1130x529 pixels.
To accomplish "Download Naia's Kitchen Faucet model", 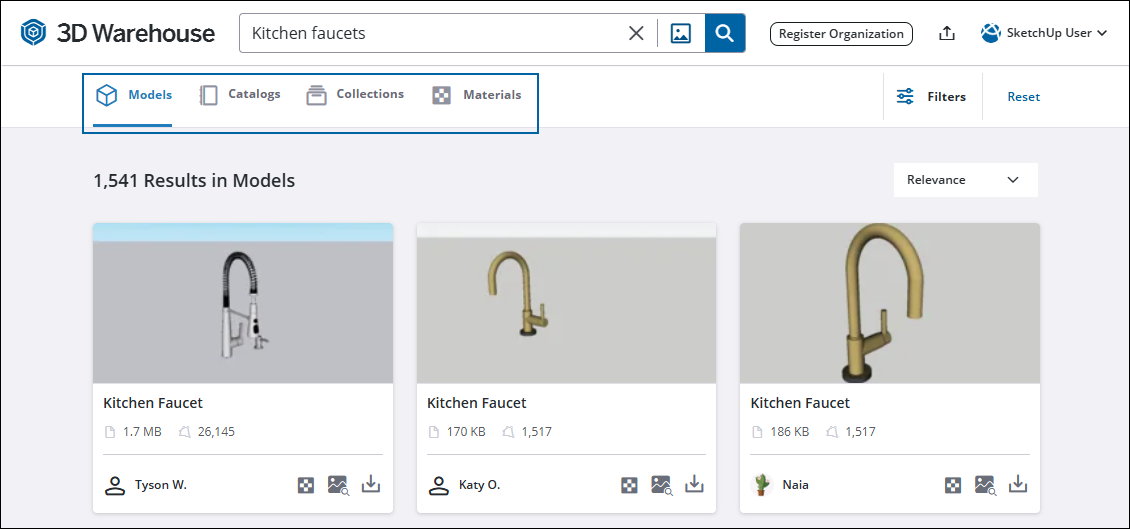I will [1018, 484].
